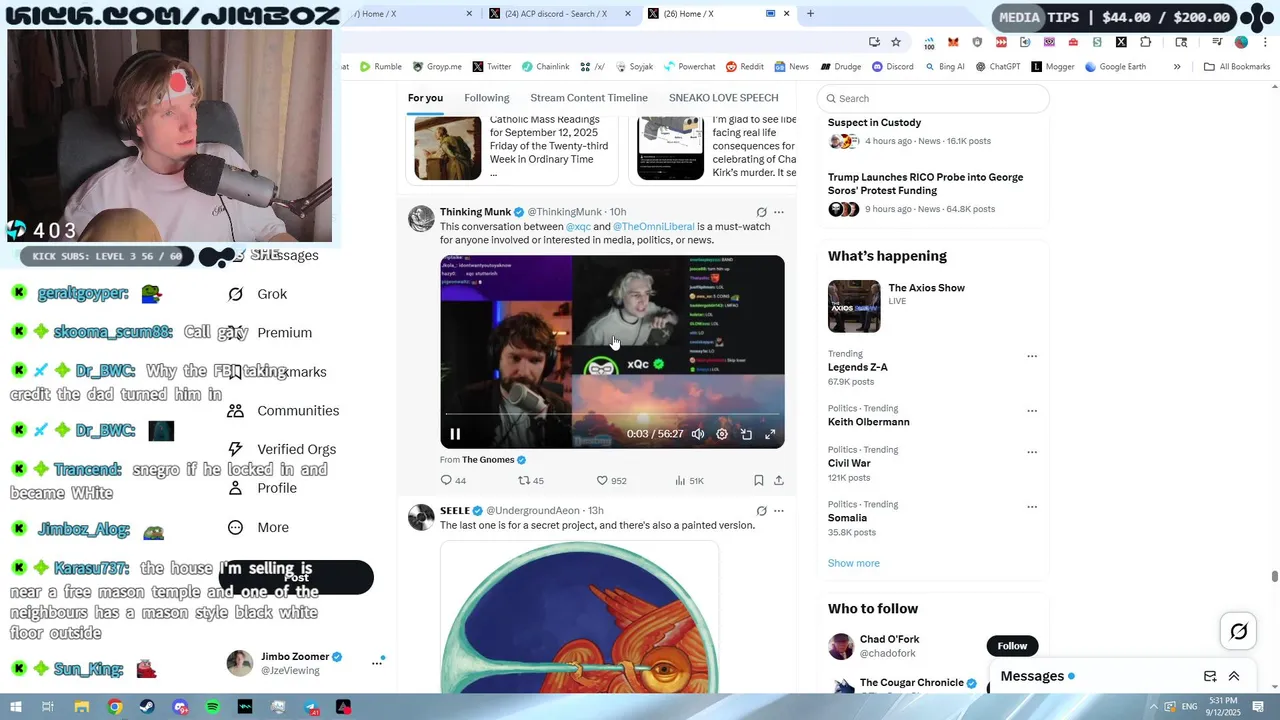The width and height of the screenshot is (1280, 720).
Task: Pause the xQc conversation video
Action: pyautogui.click(x=455, y=434)
